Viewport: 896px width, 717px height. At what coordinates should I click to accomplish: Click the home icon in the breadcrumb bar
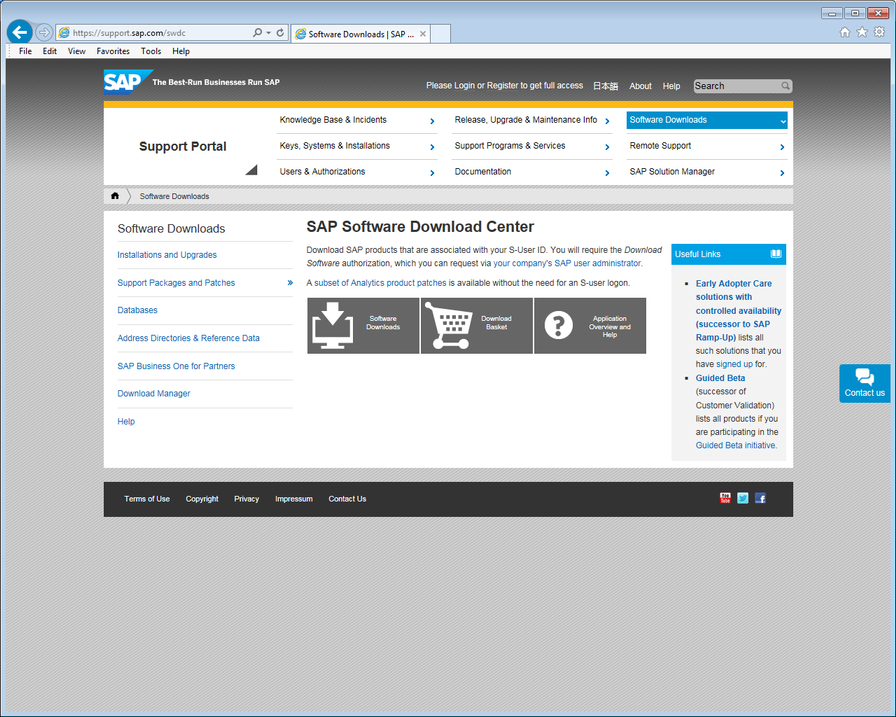pos(115,196)
